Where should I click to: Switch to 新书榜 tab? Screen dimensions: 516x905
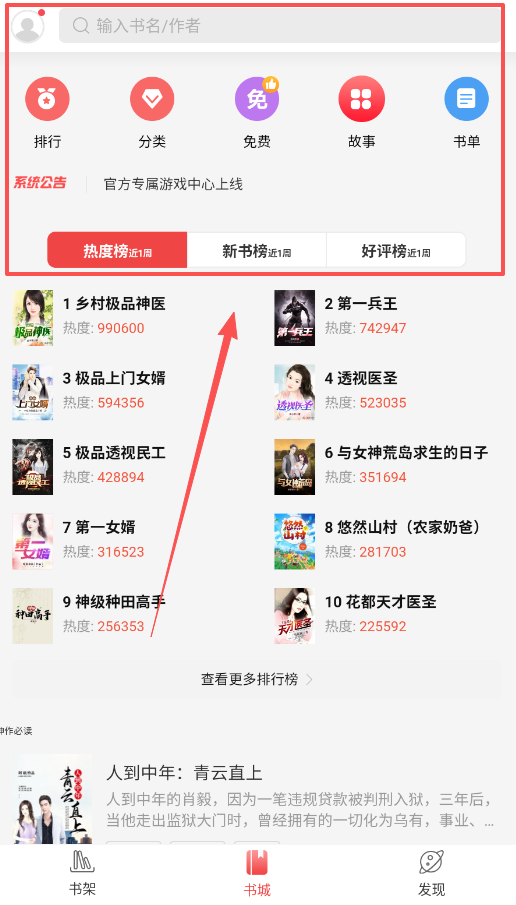(x=257, y=250)
